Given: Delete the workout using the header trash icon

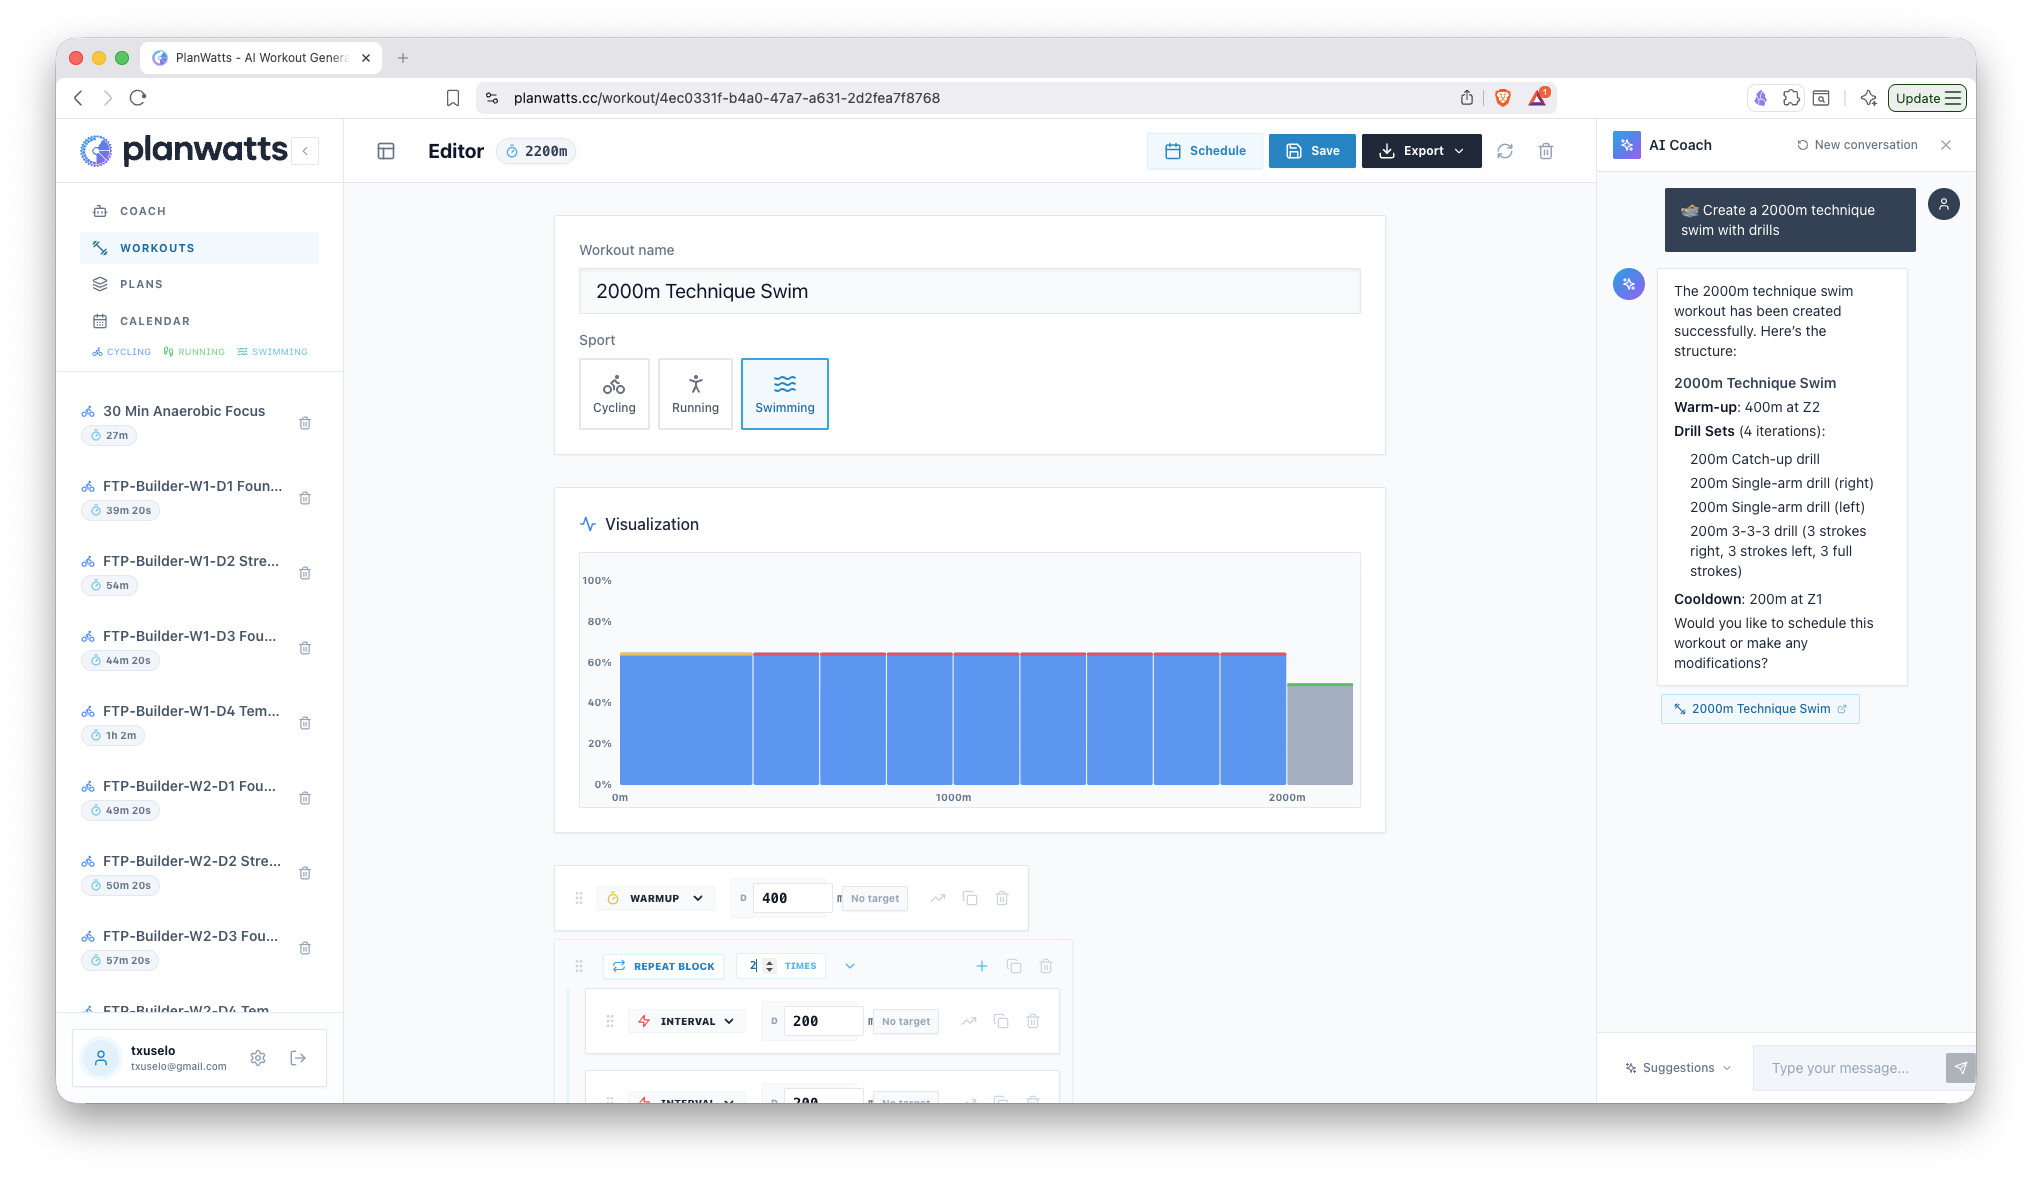Looking at the screenshot, I should (1545, 151).
